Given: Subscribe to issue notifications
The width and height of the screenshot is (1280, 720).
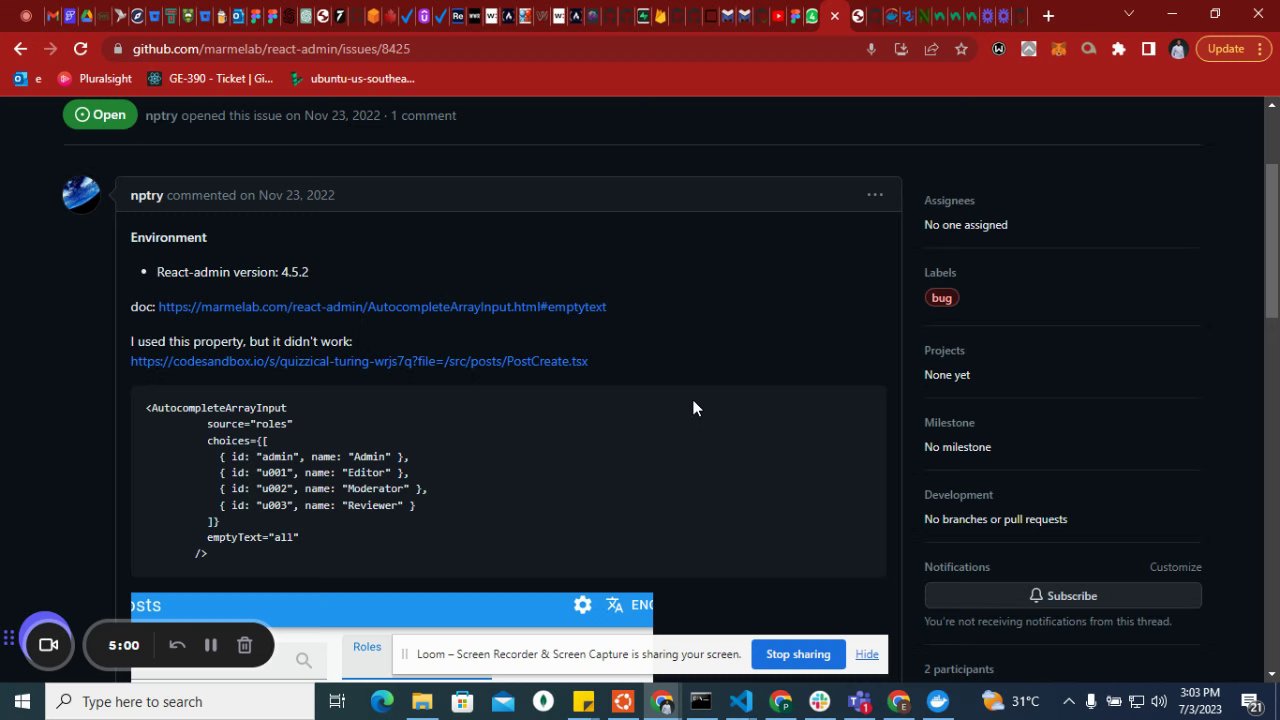Looking at the screenshot, I should pyautogui.click(x=1063, y=596).
